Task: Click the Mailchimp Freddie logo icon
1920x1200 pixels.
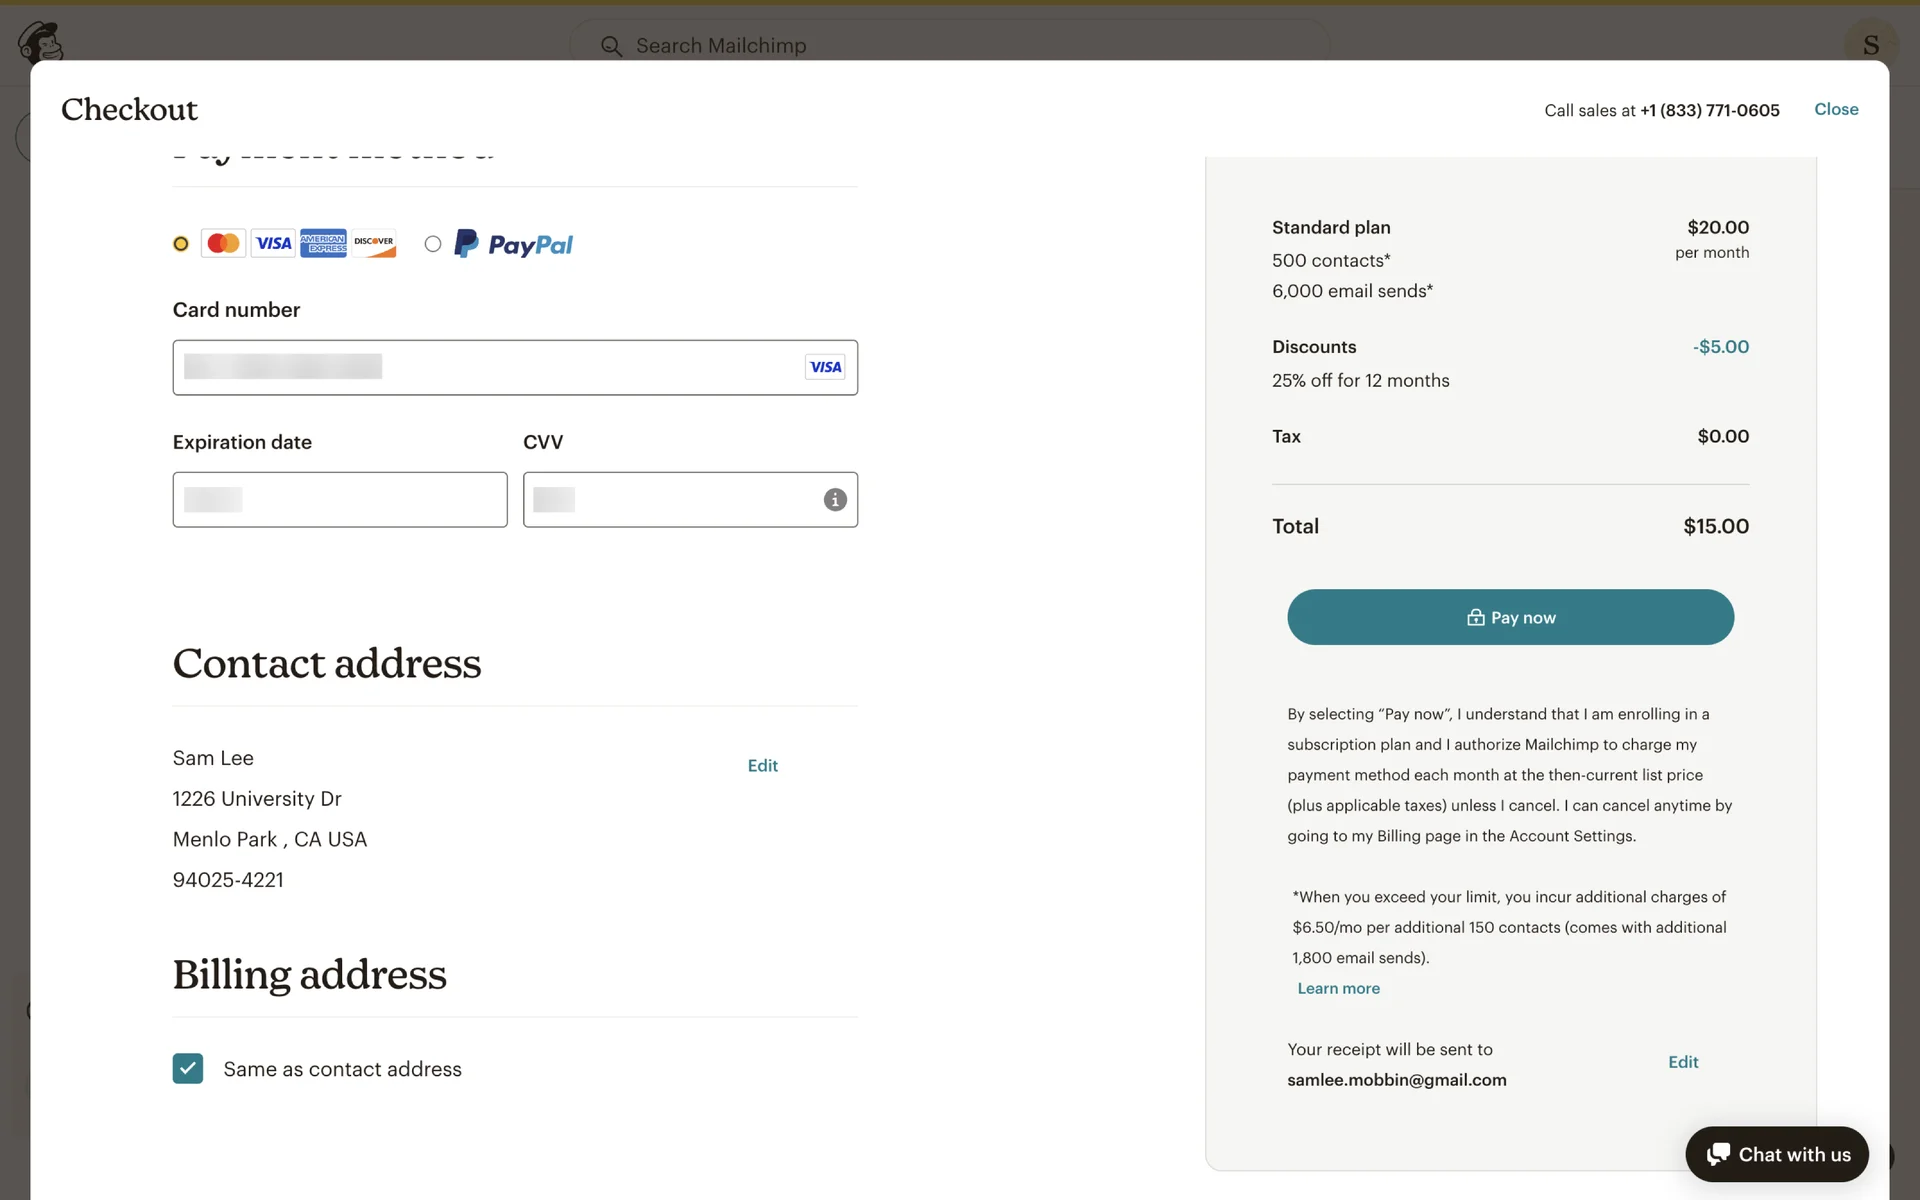Action: point(41,41)
